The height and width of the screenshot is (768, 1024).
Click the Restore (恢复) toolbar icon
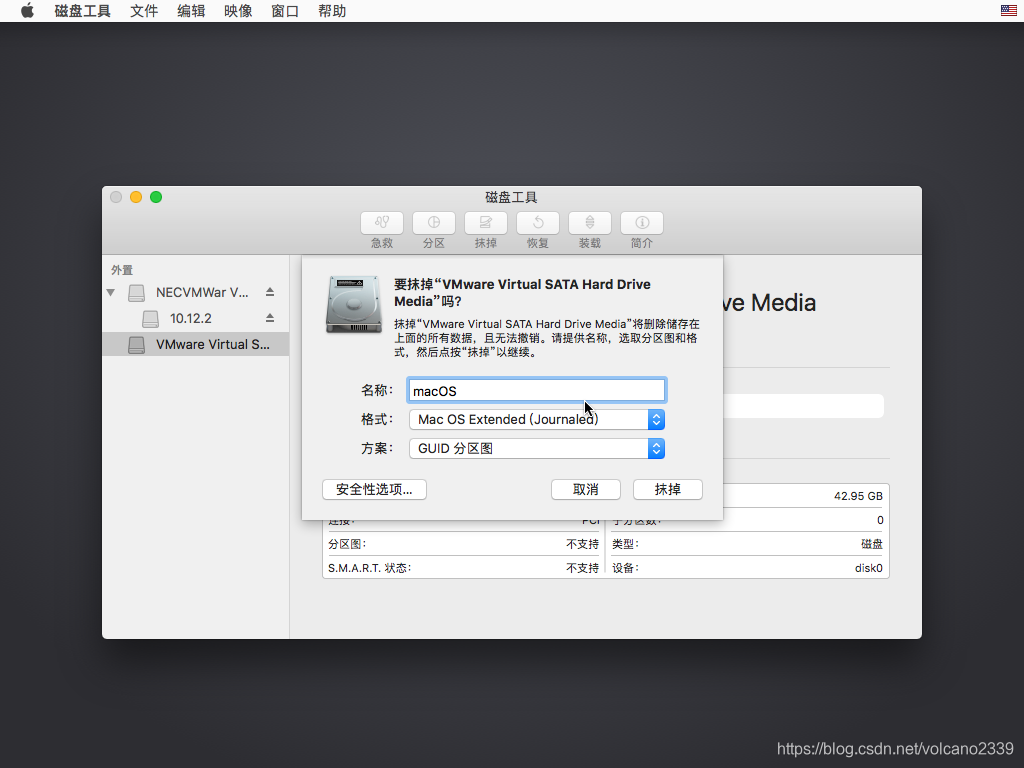[537, 223]
